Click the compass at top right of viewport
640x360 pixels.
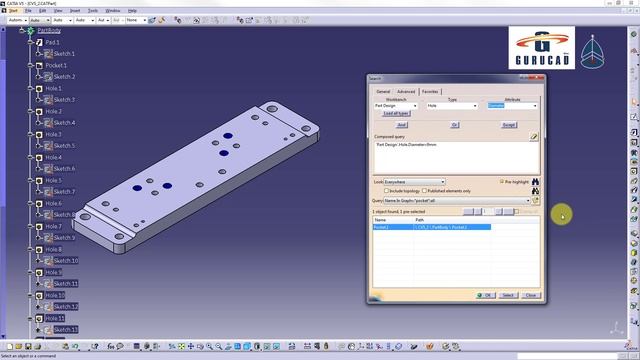click(593, 52)
